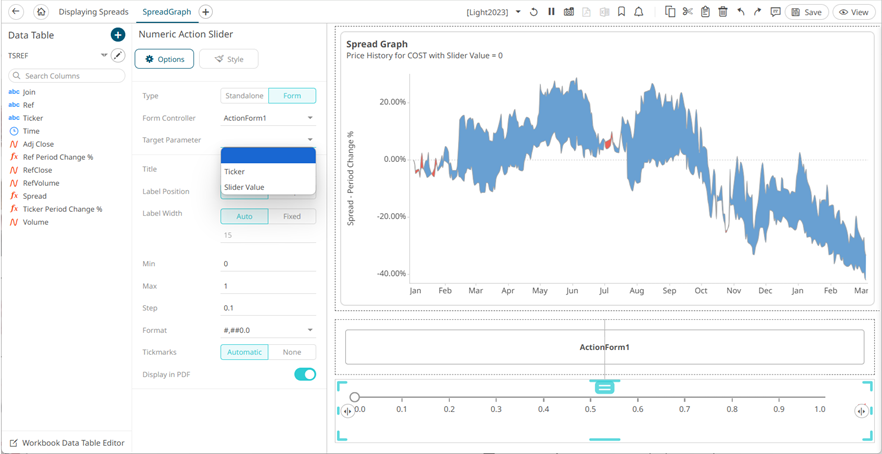Pause data refresh with the pause icon

551,12
